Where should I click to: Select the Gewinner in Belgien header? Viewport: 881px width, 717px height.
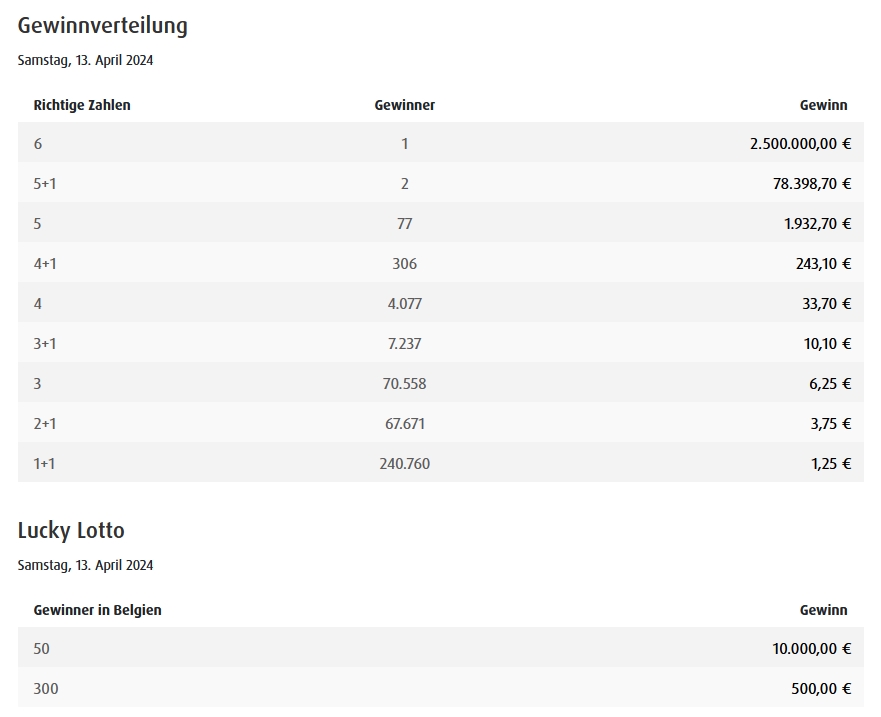click(98, 610)
